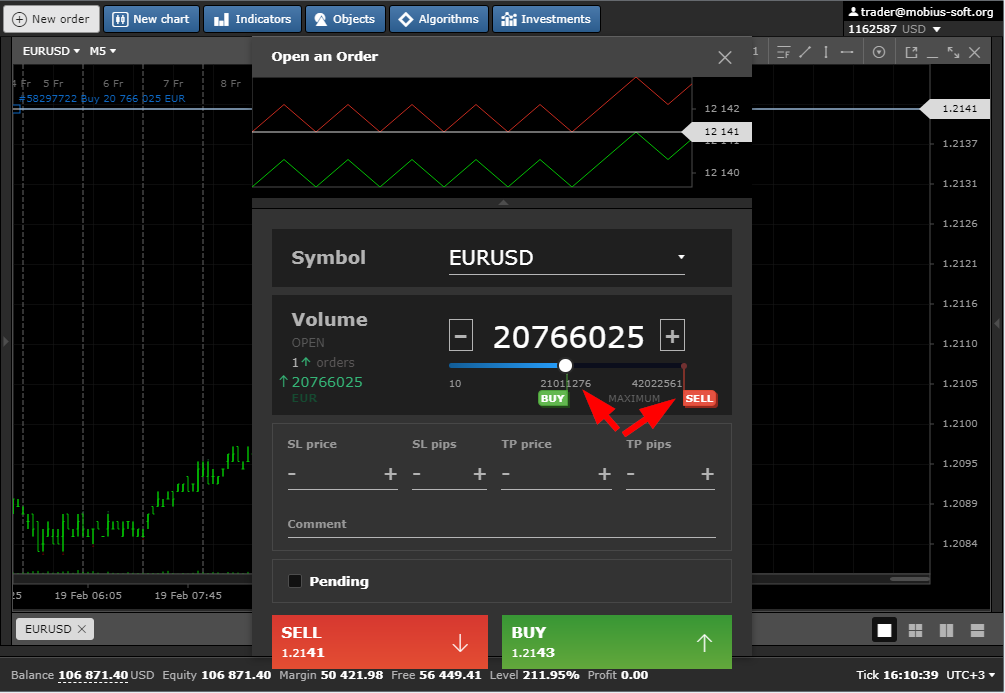
Task: Click the Equity 106 871.40 status value
Action: click(236, 675)
